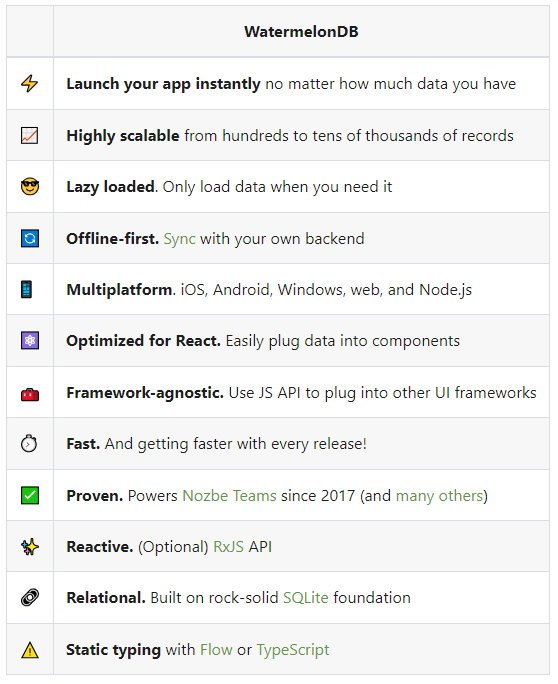The image size is (558, 684).
Task: Follow the many others link
Action: pos(439,496)
